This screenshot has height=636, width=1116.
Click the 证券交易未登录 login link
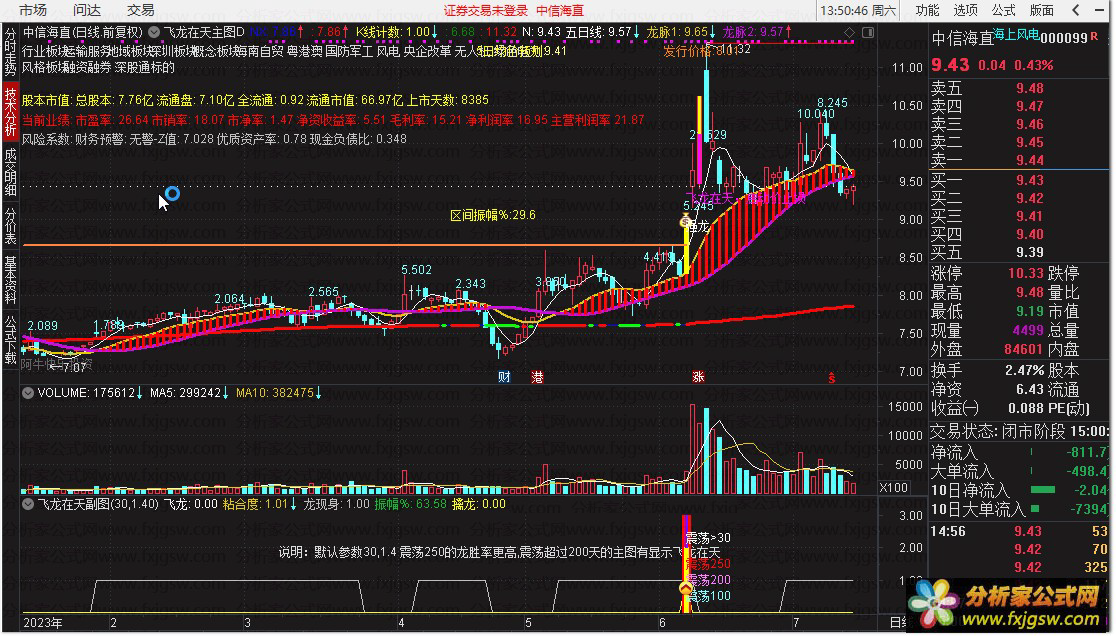pyautogui.click(x=486, y=11)
